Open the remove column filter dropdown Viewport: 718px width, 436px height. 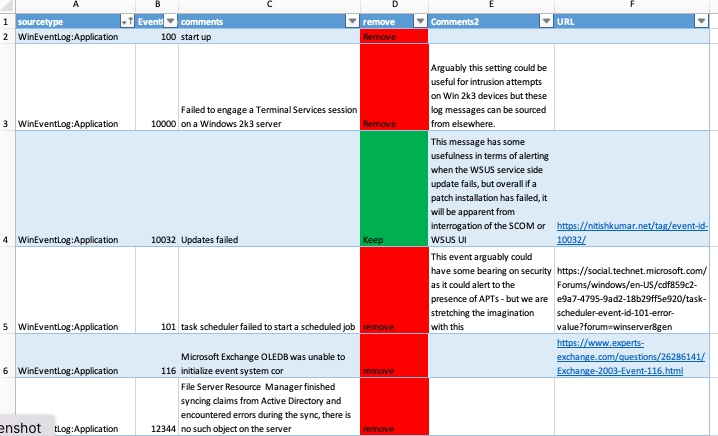420,21
